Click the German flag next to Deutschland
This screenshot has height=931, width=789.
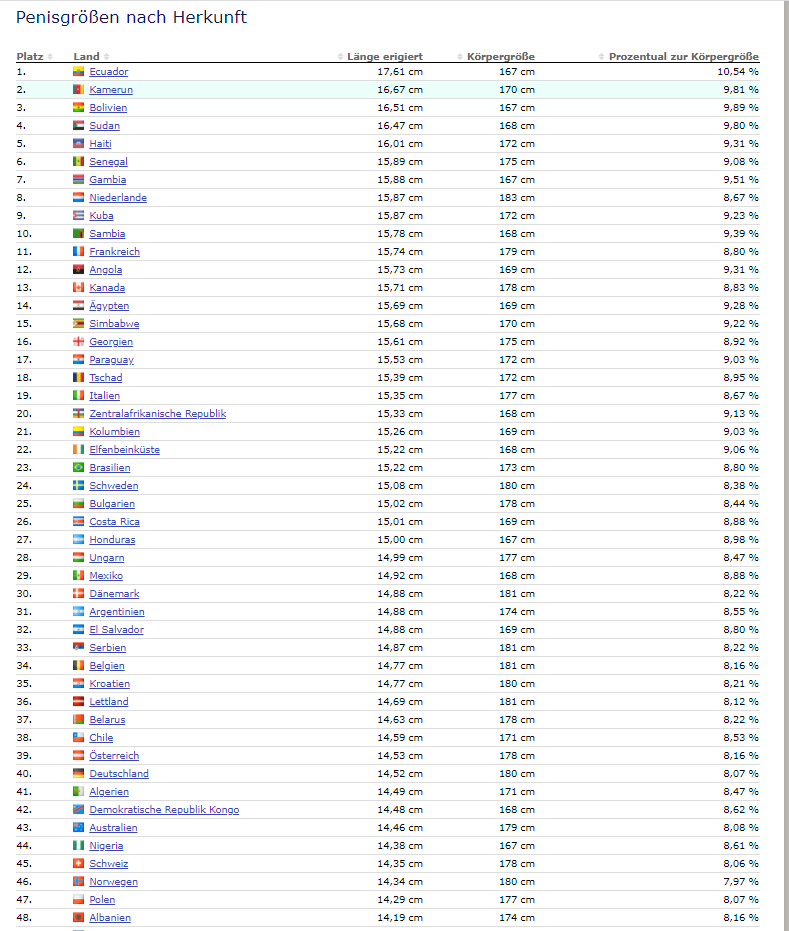tap(78, 774)
